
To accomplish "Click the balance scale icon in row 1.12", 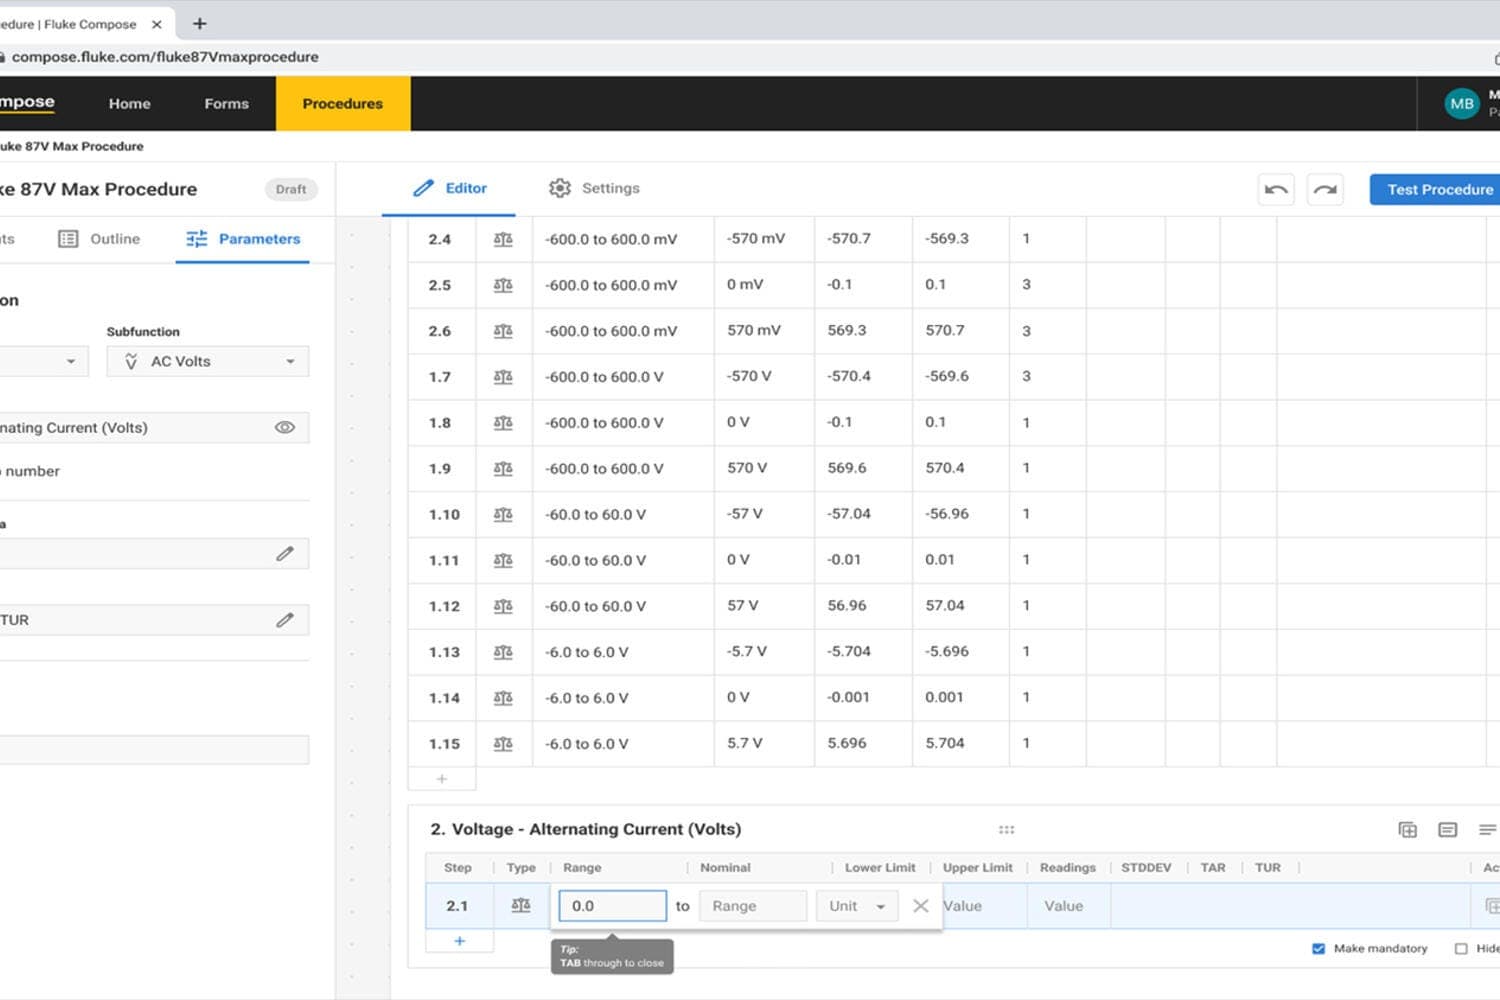I will click(503, 606).
